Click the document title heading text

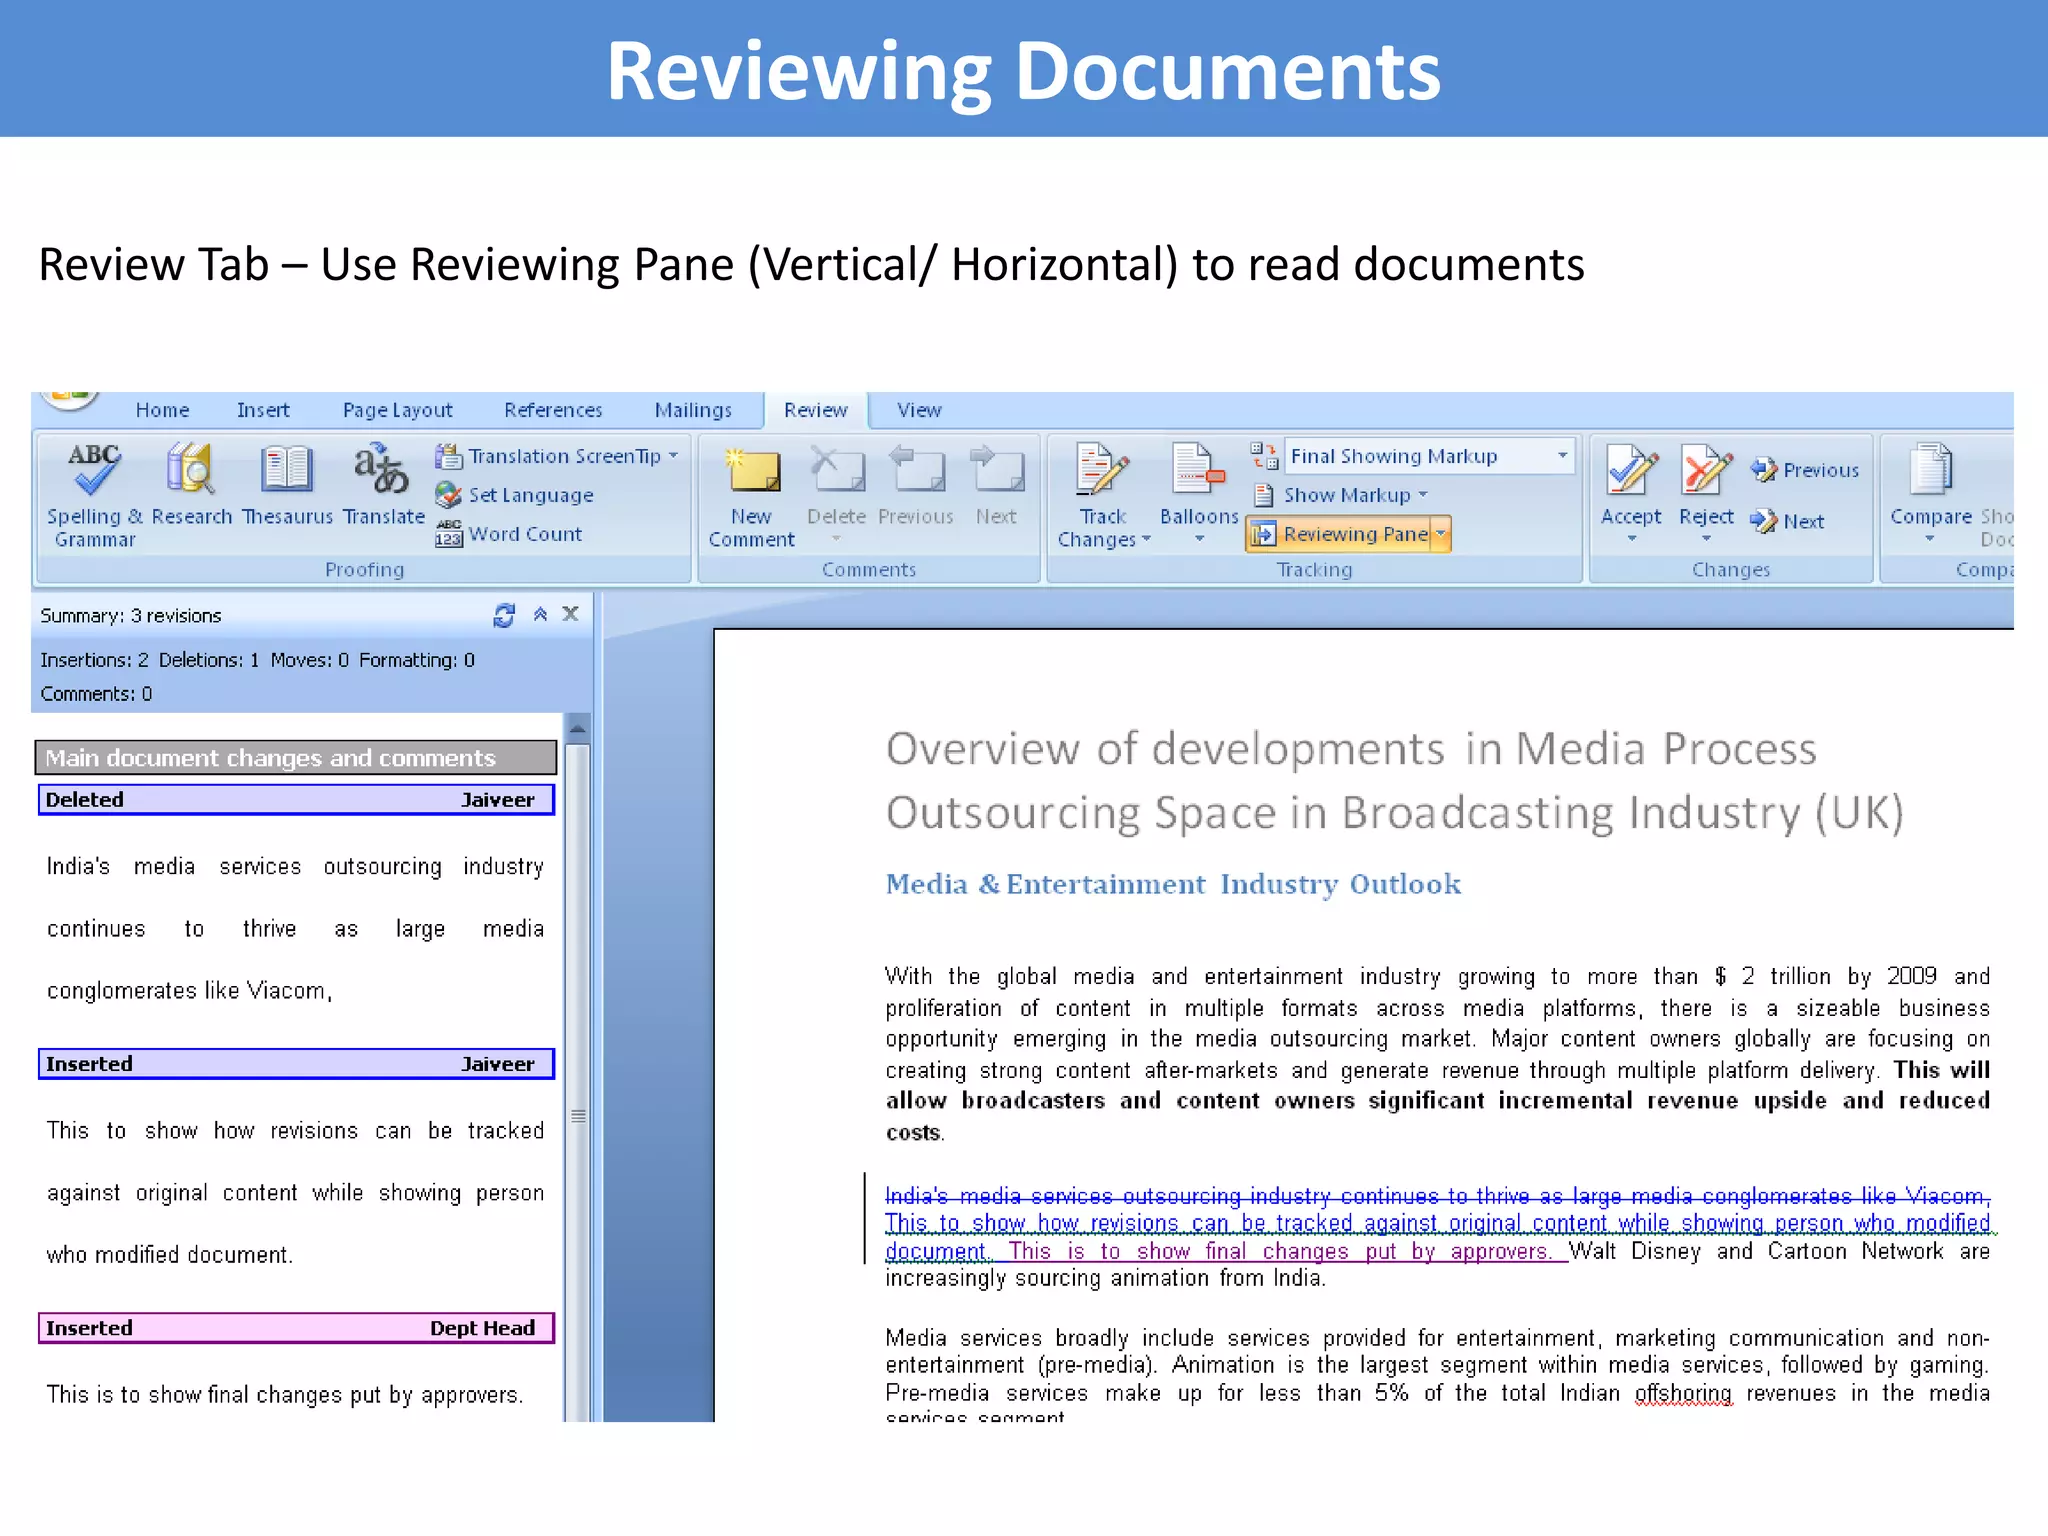click(1395, 780)
